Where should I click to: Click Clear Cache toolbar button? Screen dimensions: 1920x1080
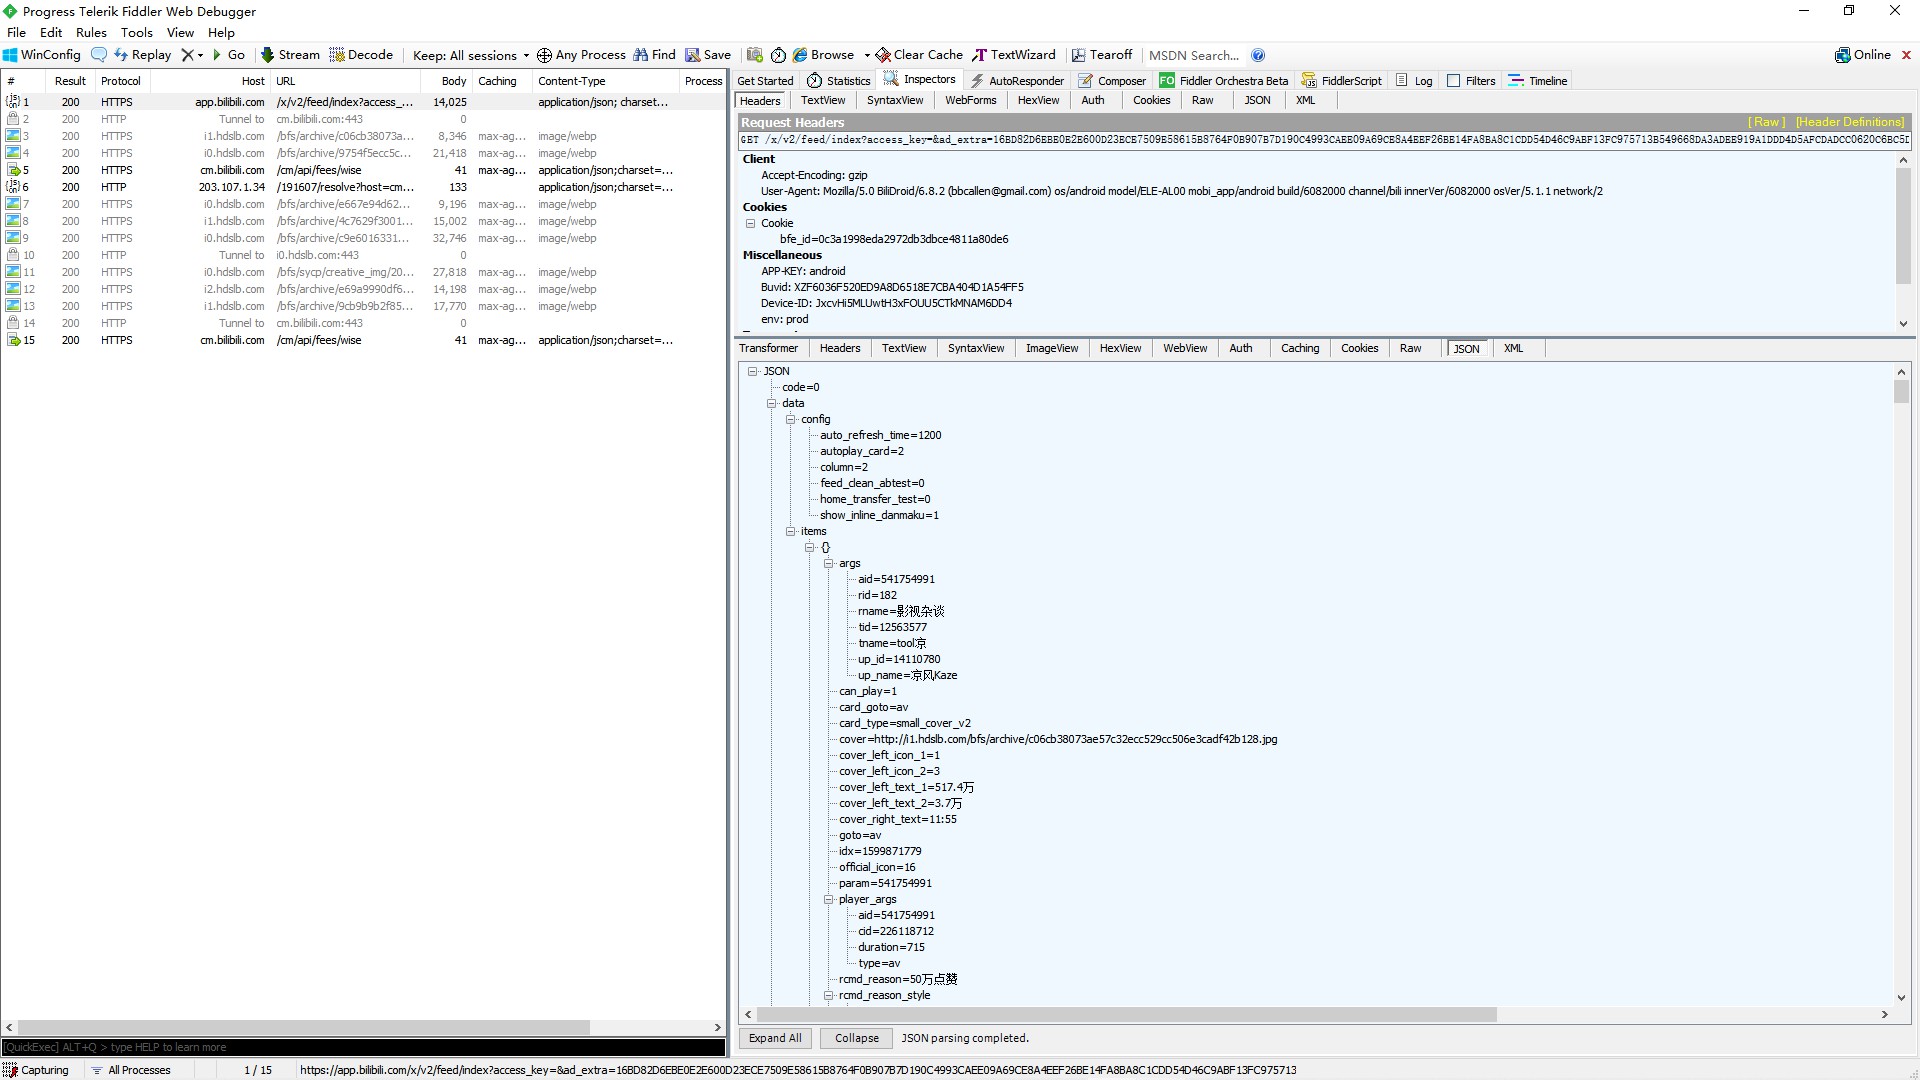919,55
